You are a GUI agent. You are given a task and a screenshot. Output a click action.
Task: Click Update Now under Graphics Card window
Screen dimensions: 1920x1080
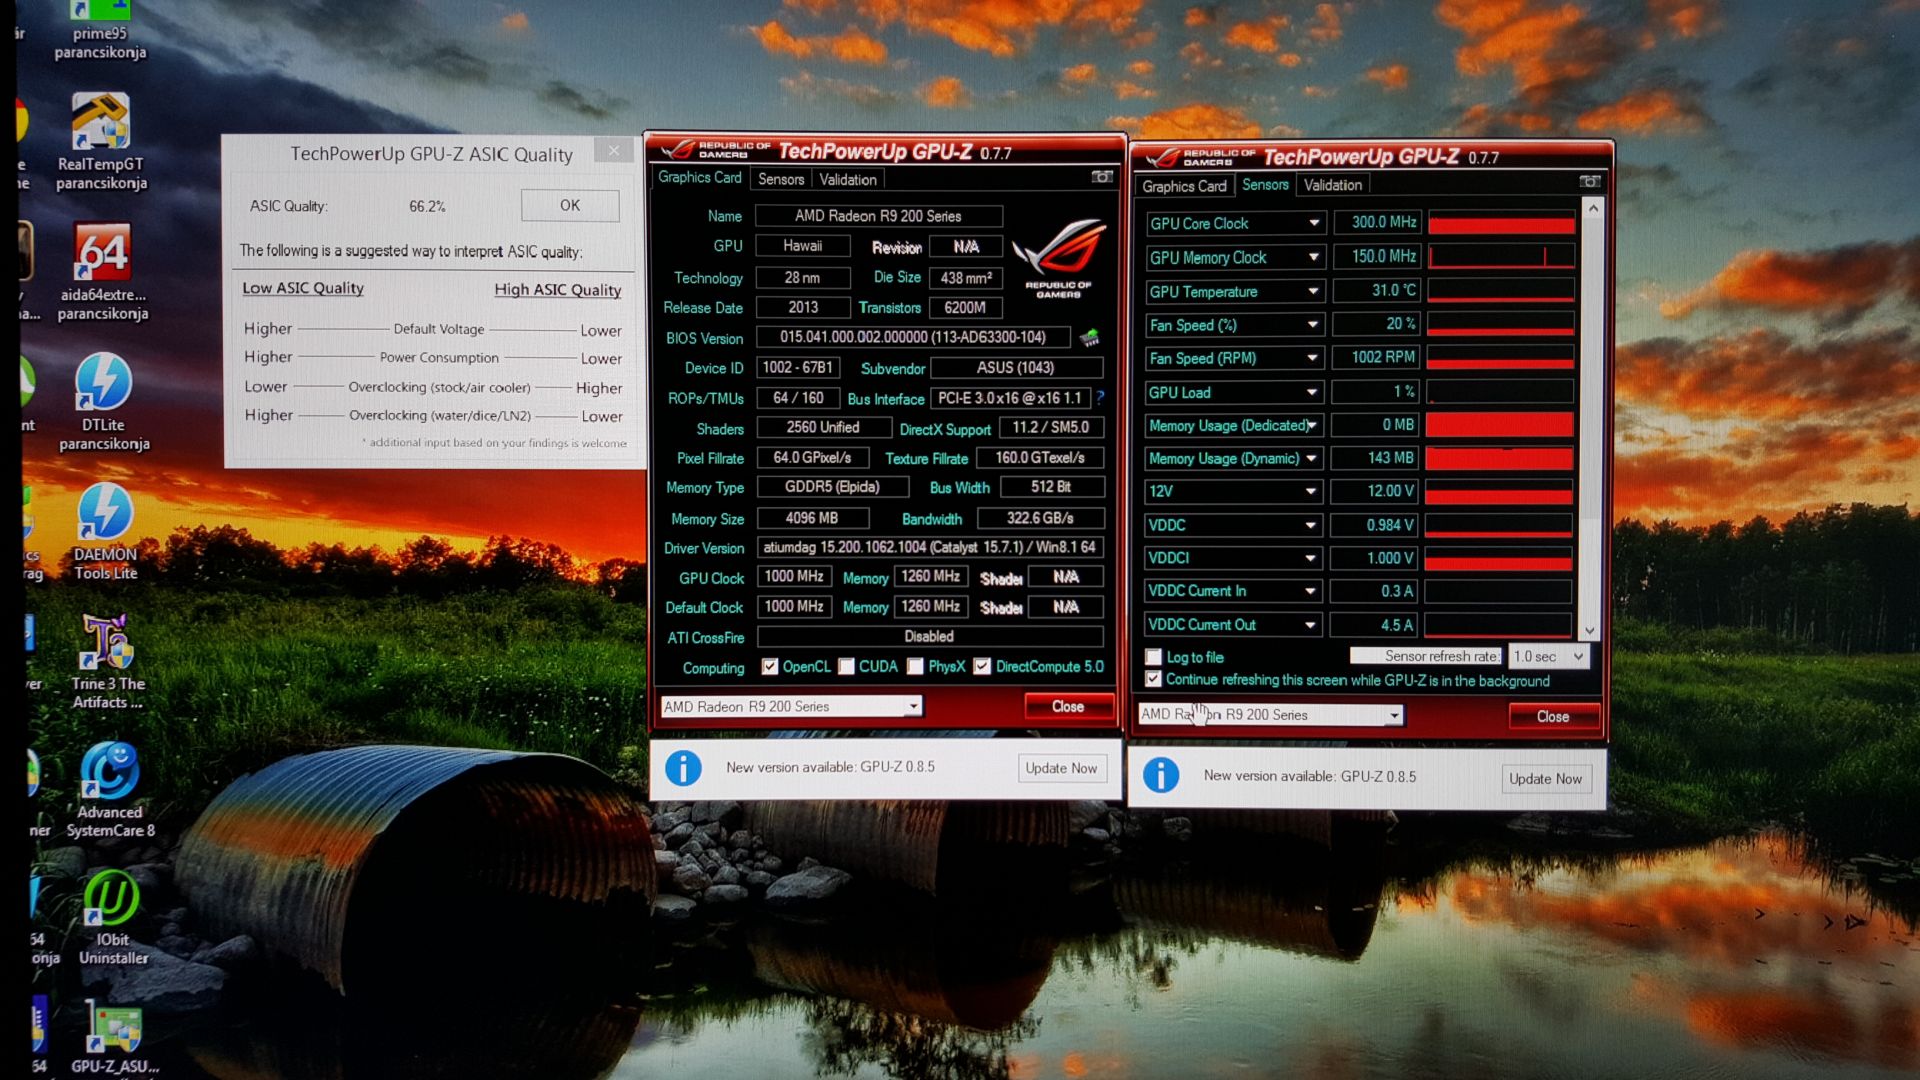pos(1060,768)
